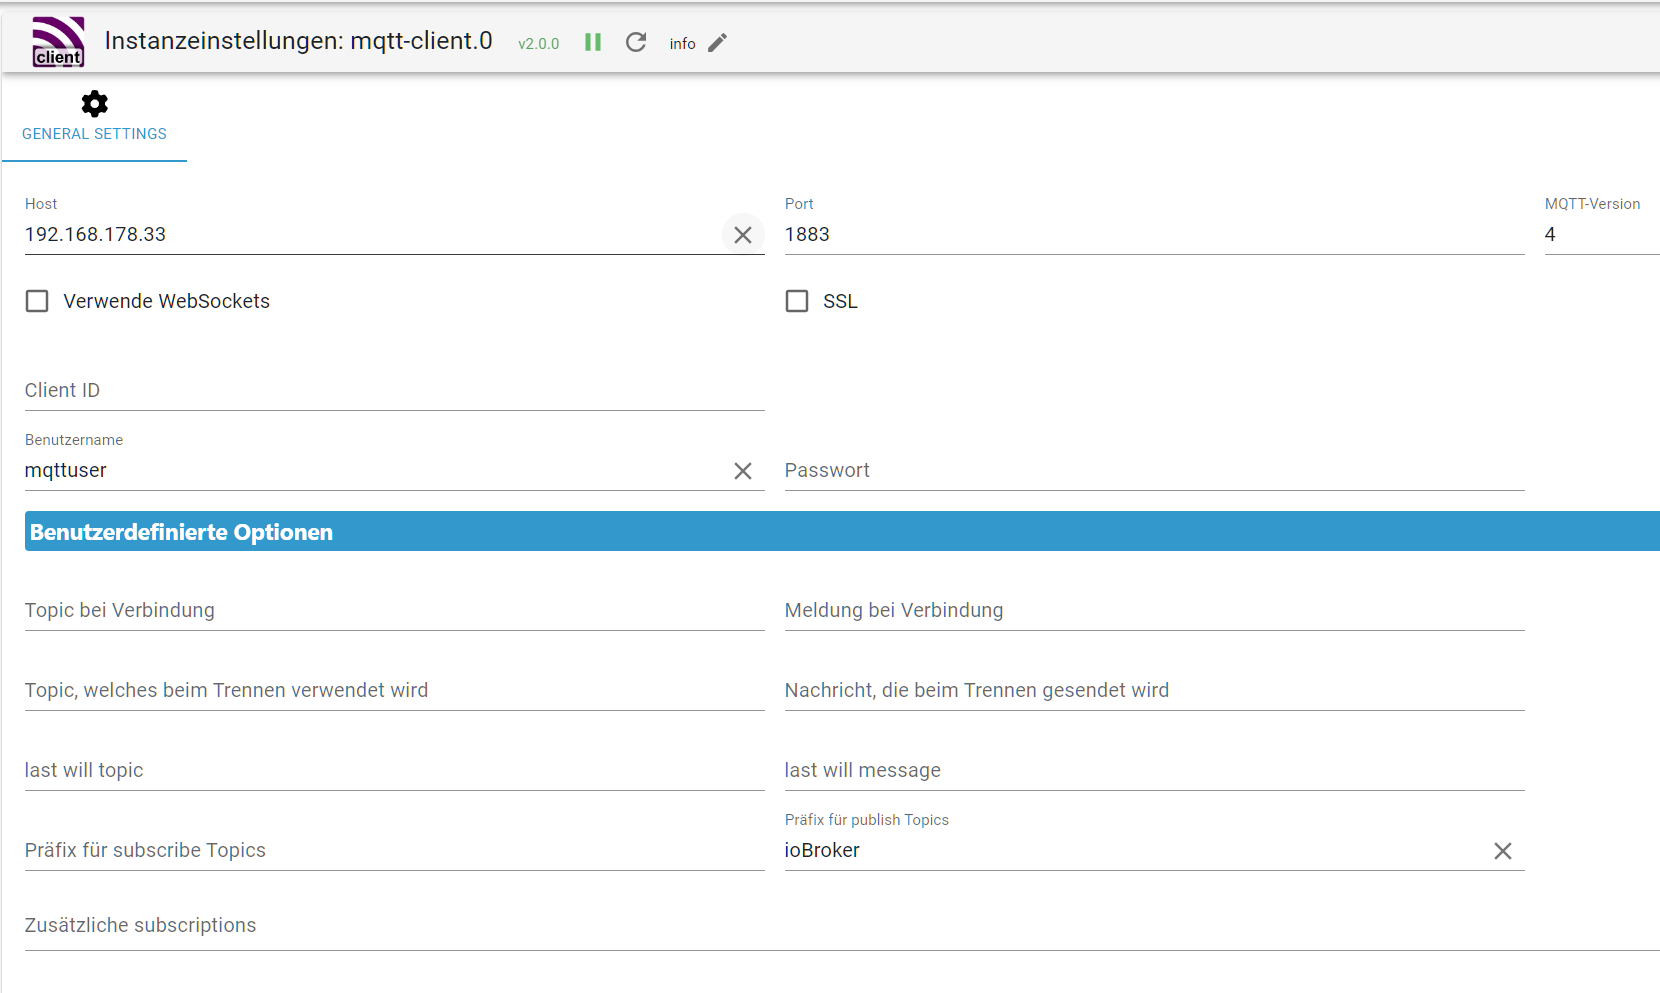The image size is (1660, 993).
Task: Clear the Benutzername field
Action: (x=743, y=471)
